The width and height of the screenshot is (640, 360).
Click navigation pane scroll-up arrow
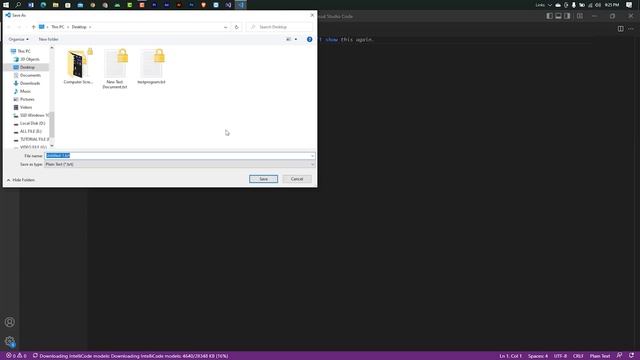52,48
